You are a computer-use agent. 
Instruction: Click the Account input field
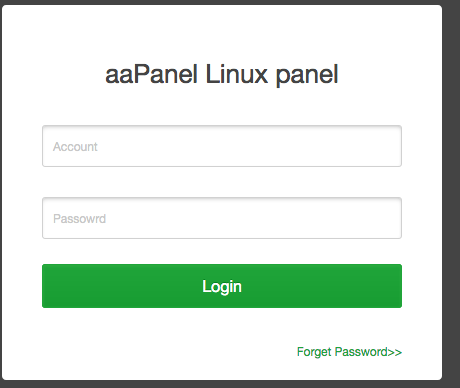pyautogui.click(x=222, y=146)
